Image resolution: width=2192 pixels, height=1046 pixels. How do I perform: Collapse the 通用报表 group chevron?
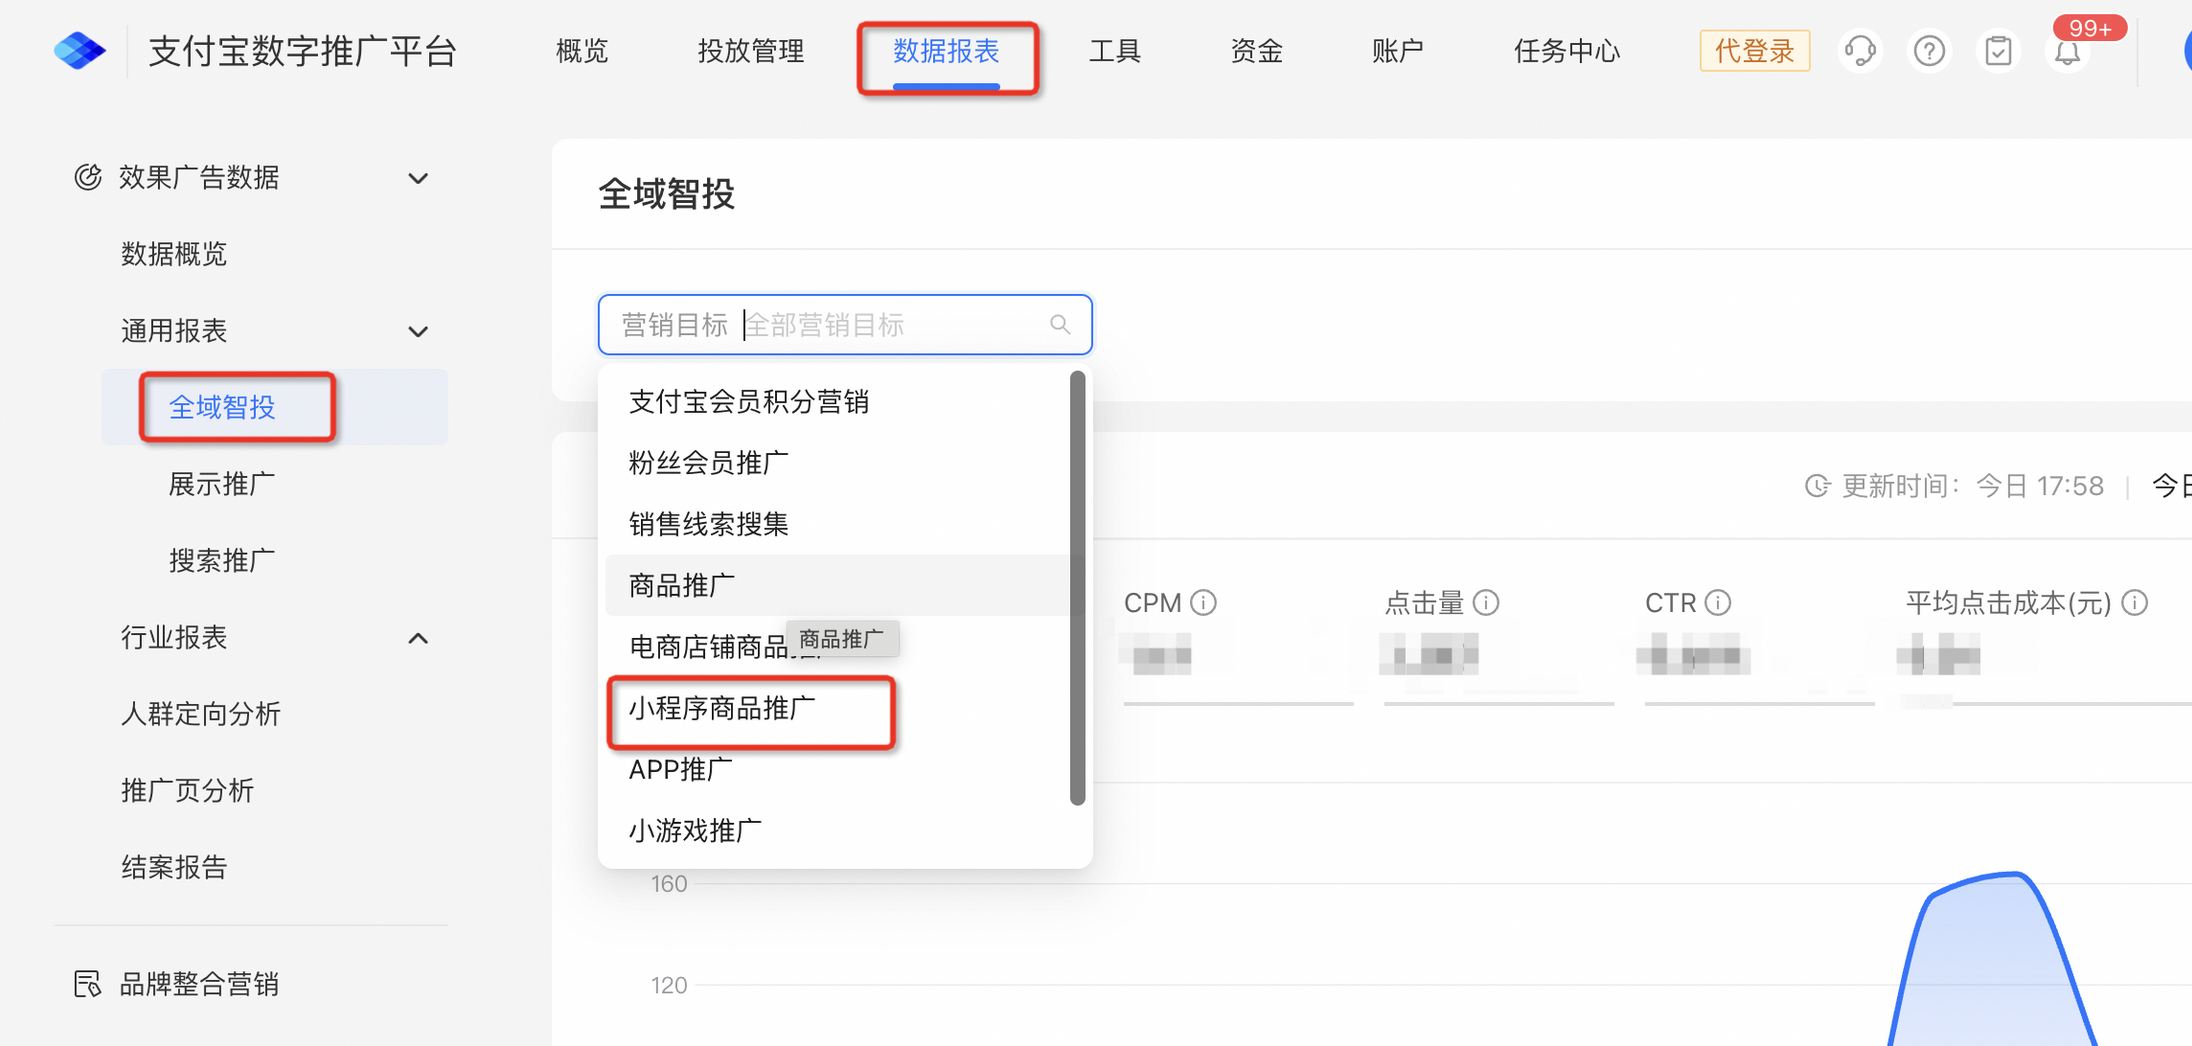coord(418,331)
